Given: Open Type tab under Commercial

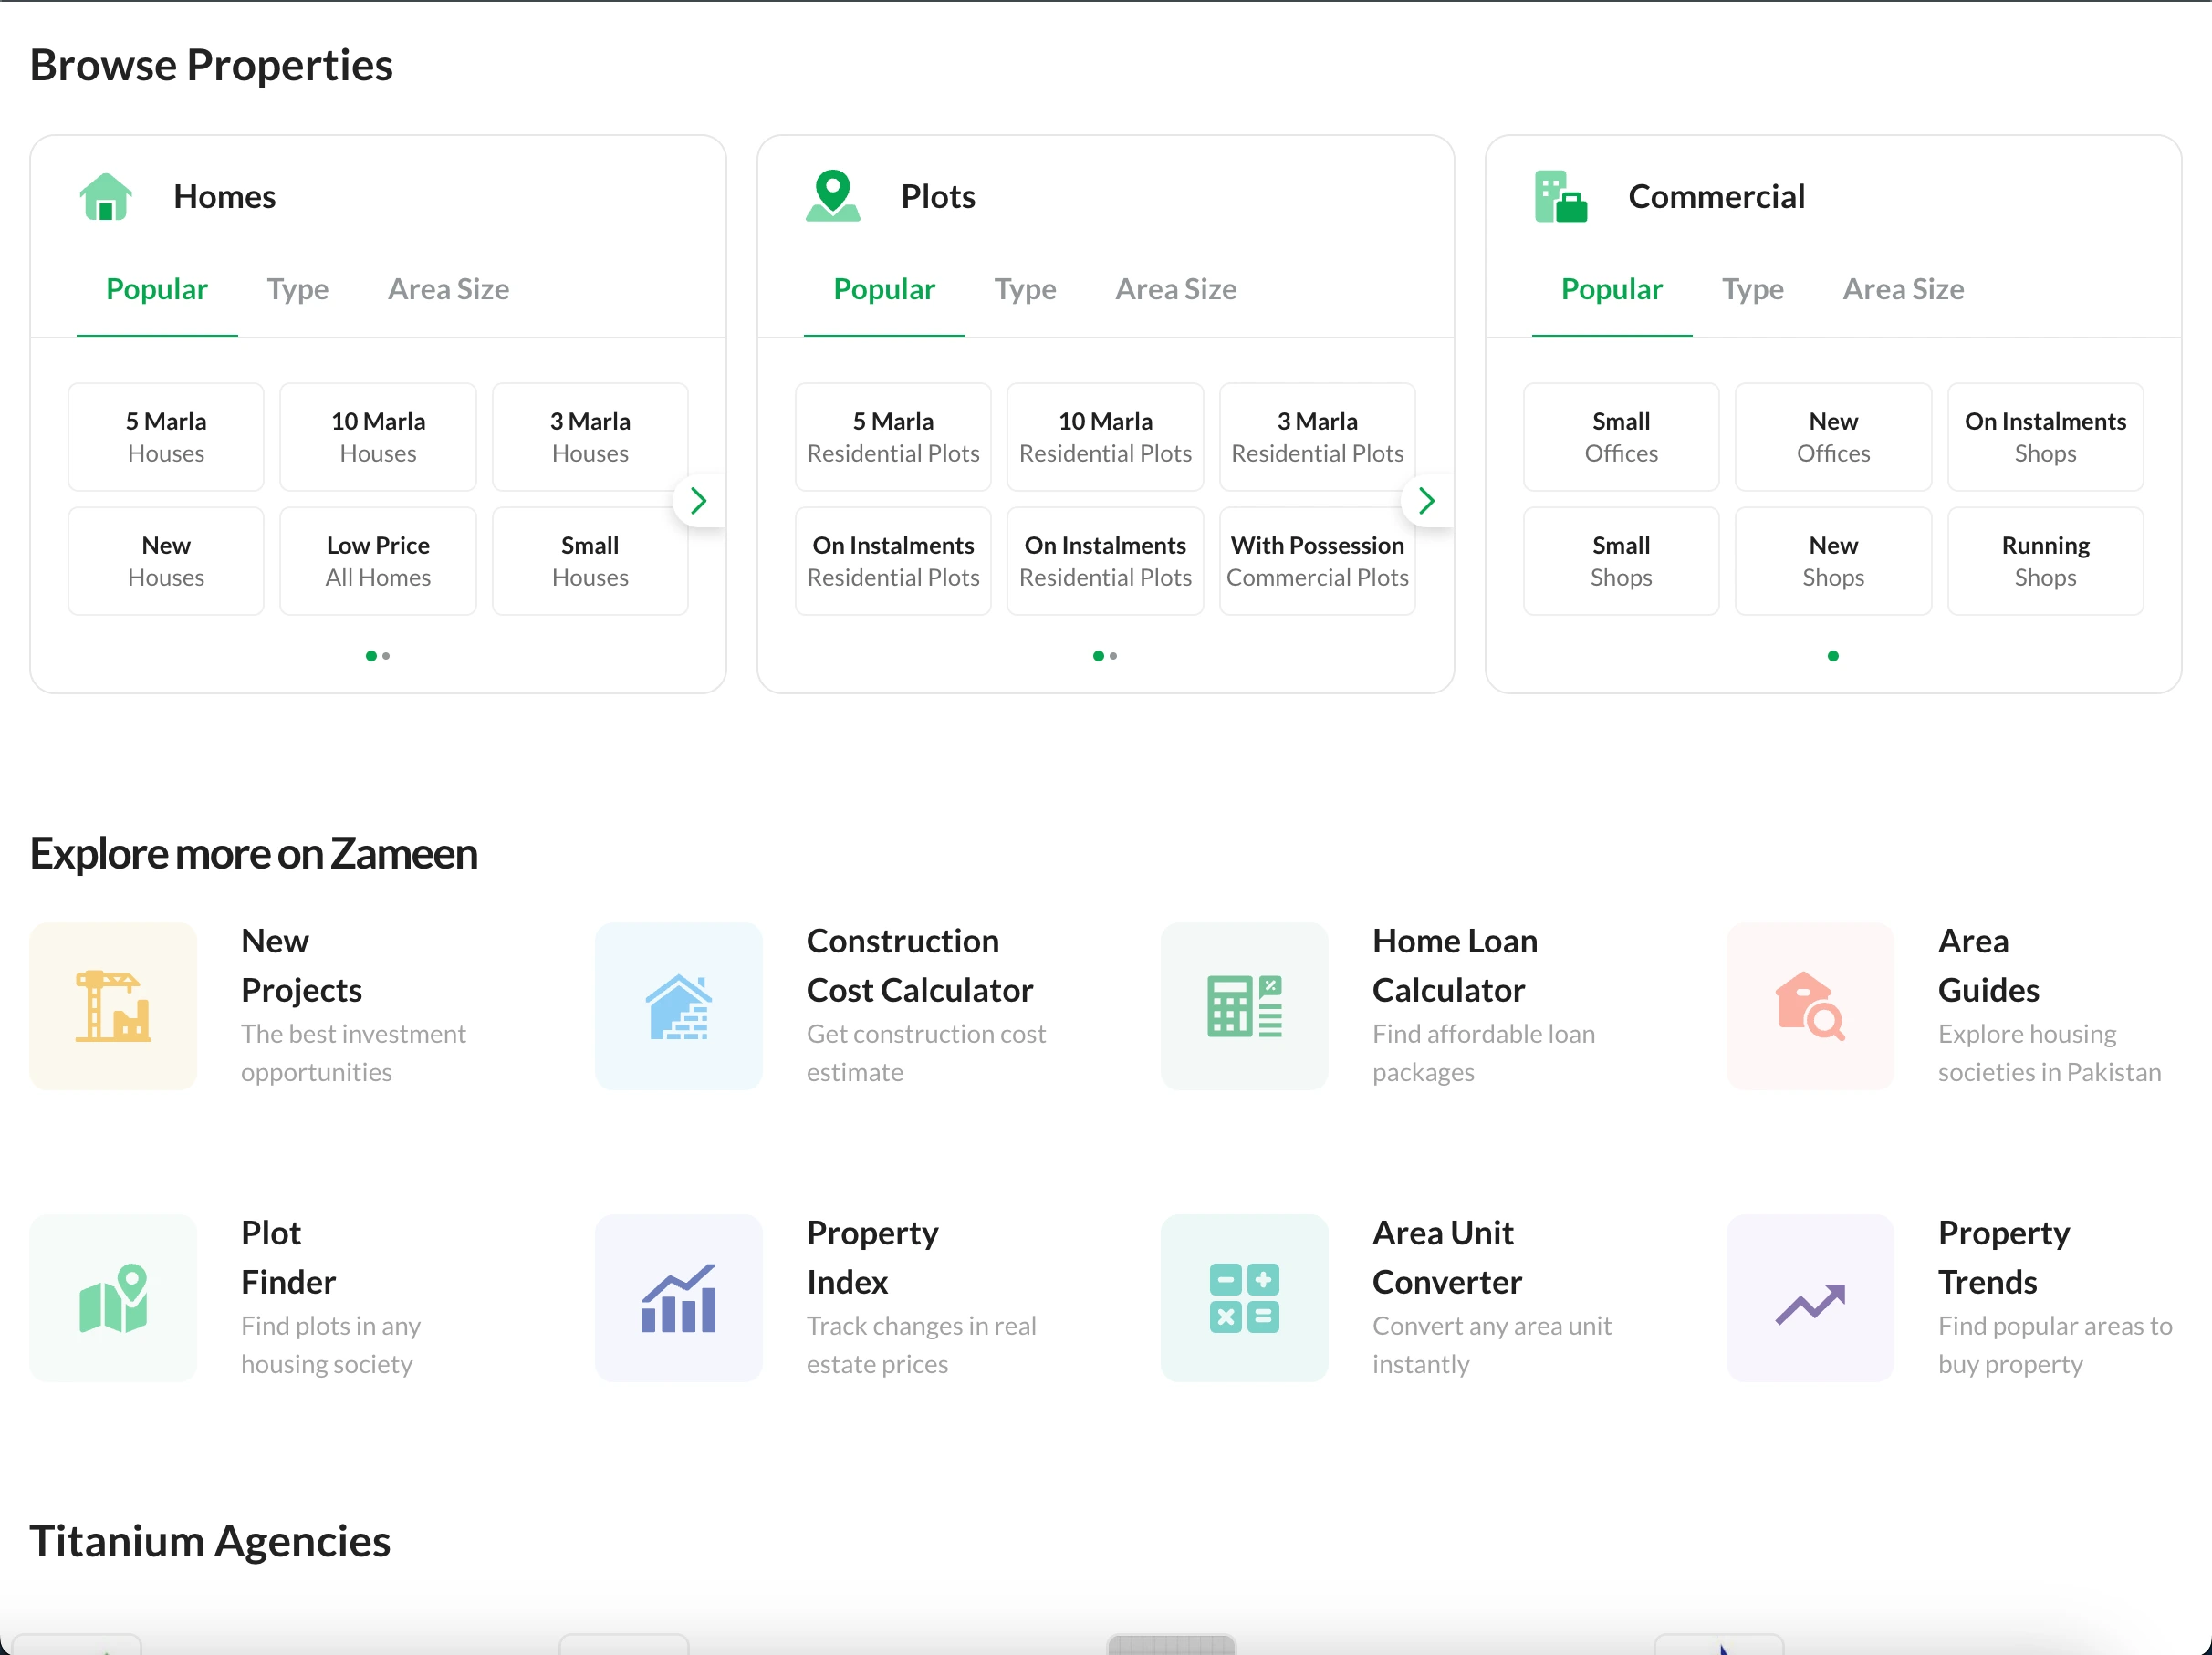Looking at the screenshot, I should [x=1752, y=290].
